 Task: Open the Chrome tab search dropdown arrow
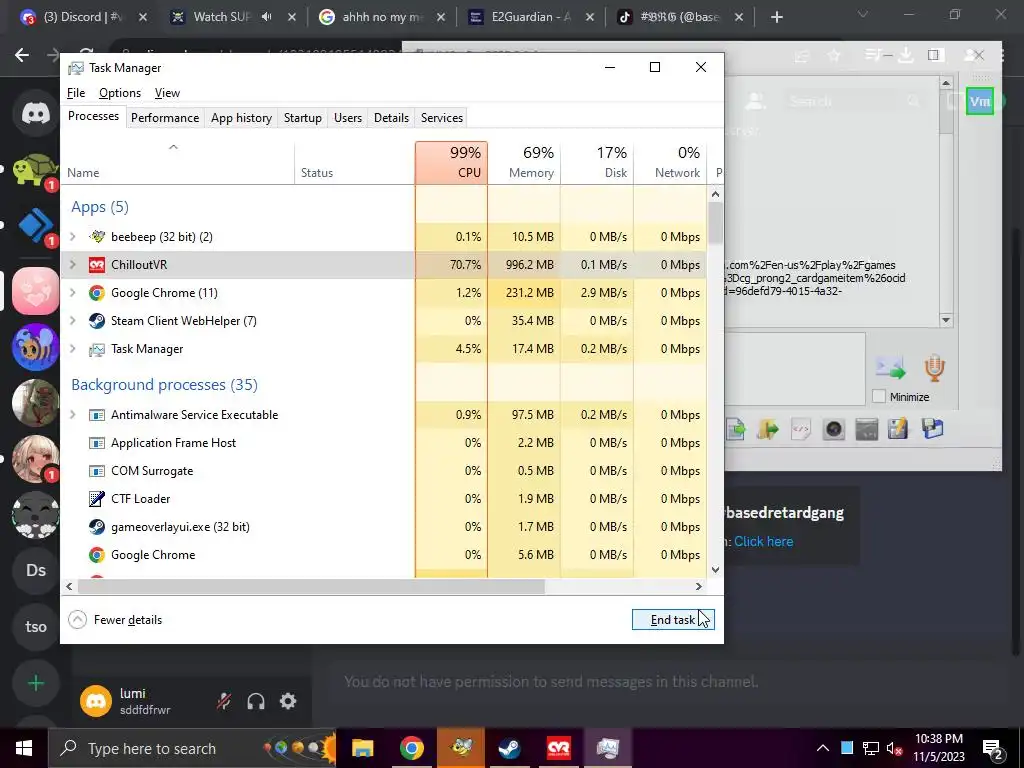[863, 15]
